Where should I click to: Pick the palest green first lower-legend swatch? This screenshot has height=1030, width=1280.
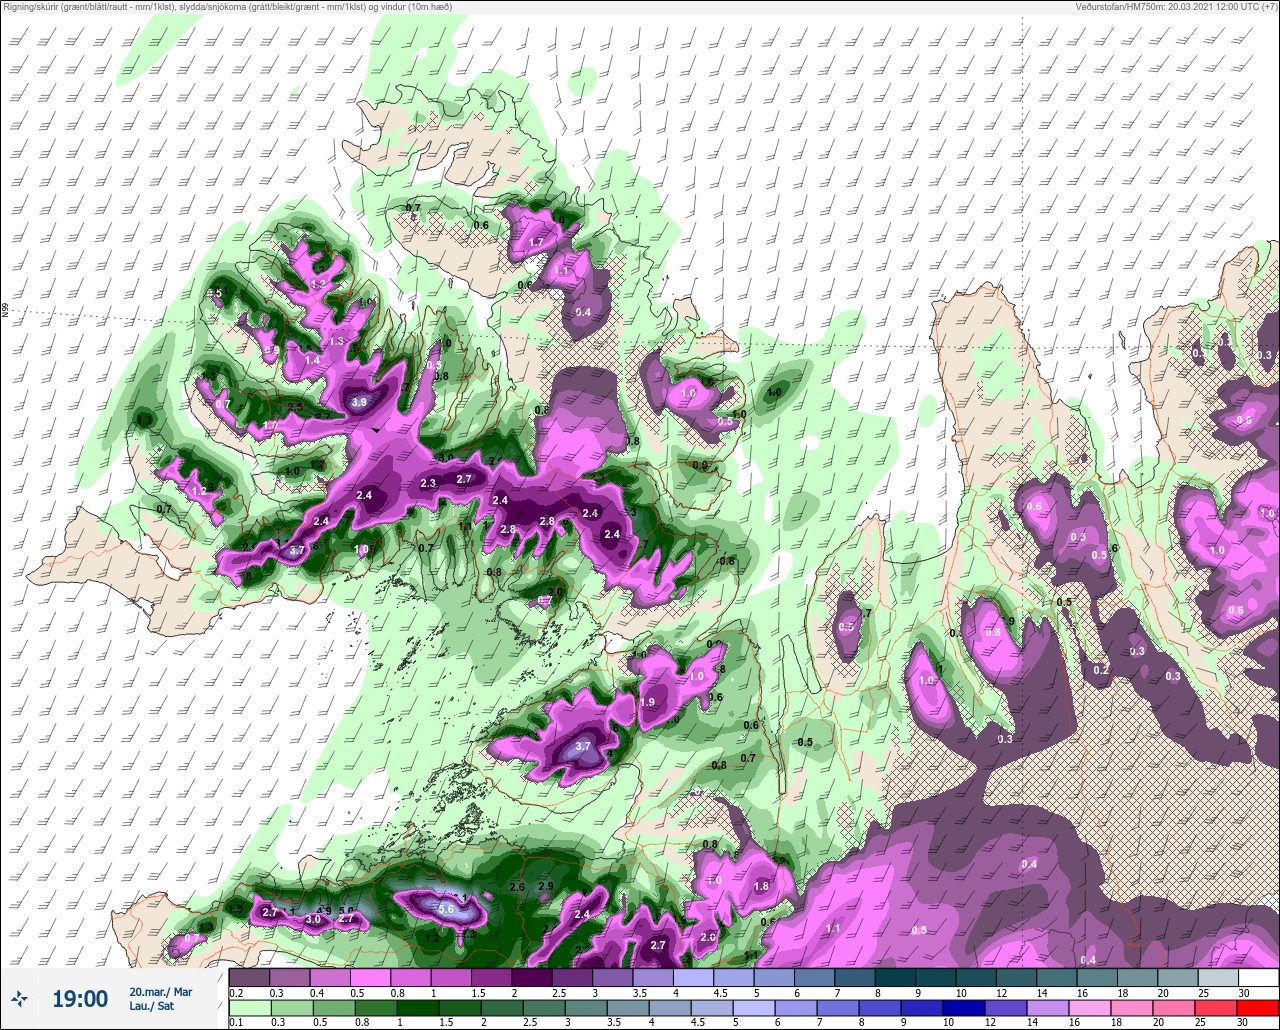(249, 1007)
